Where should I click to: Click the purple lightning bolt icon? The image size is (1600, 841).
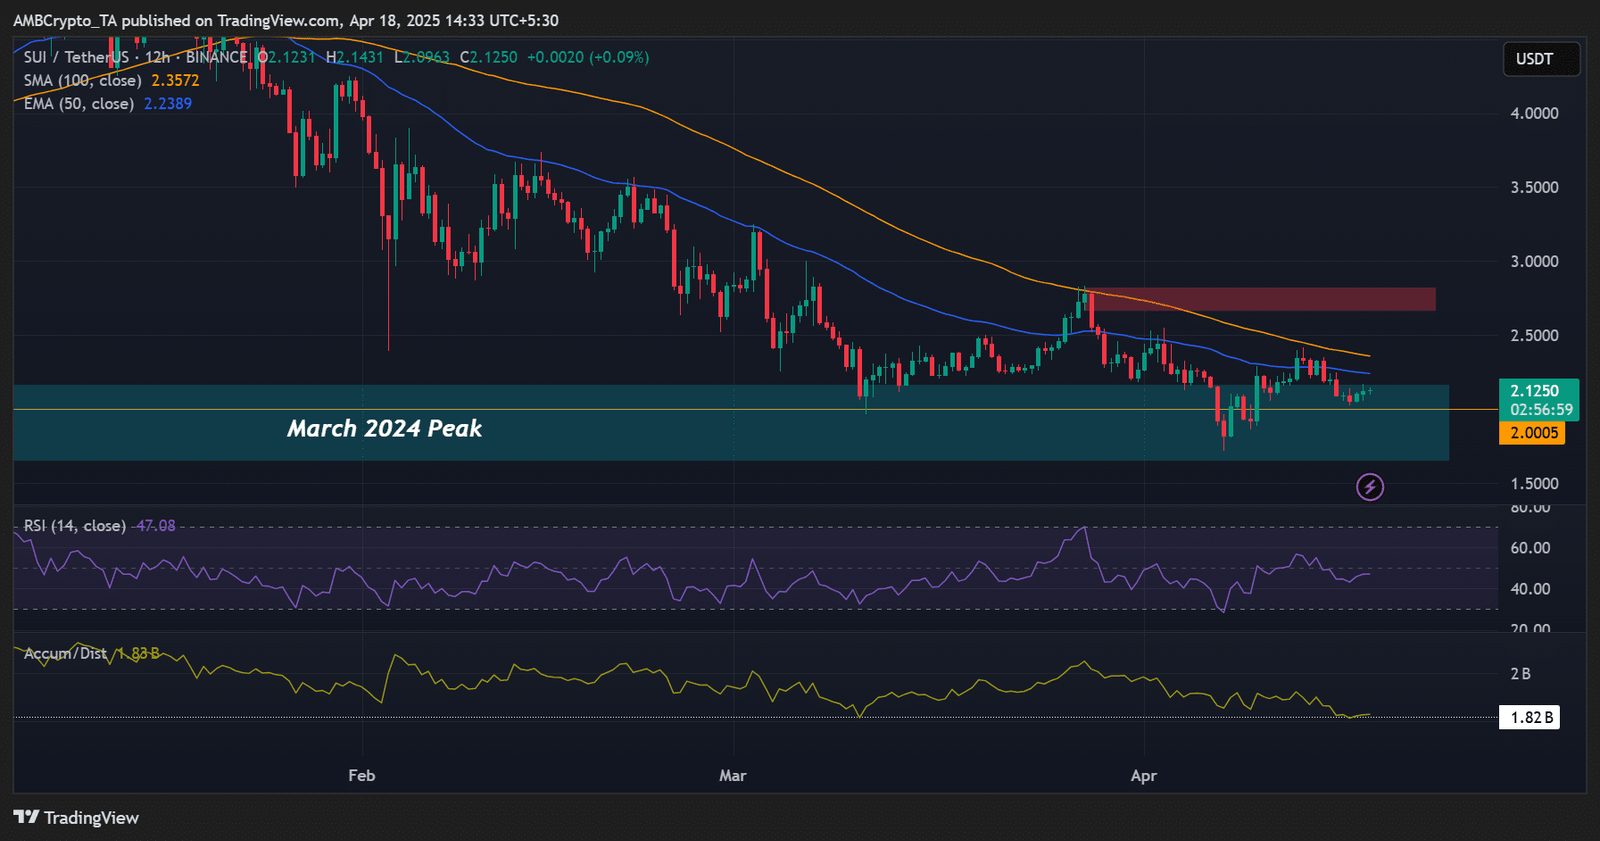(1370, 487)
